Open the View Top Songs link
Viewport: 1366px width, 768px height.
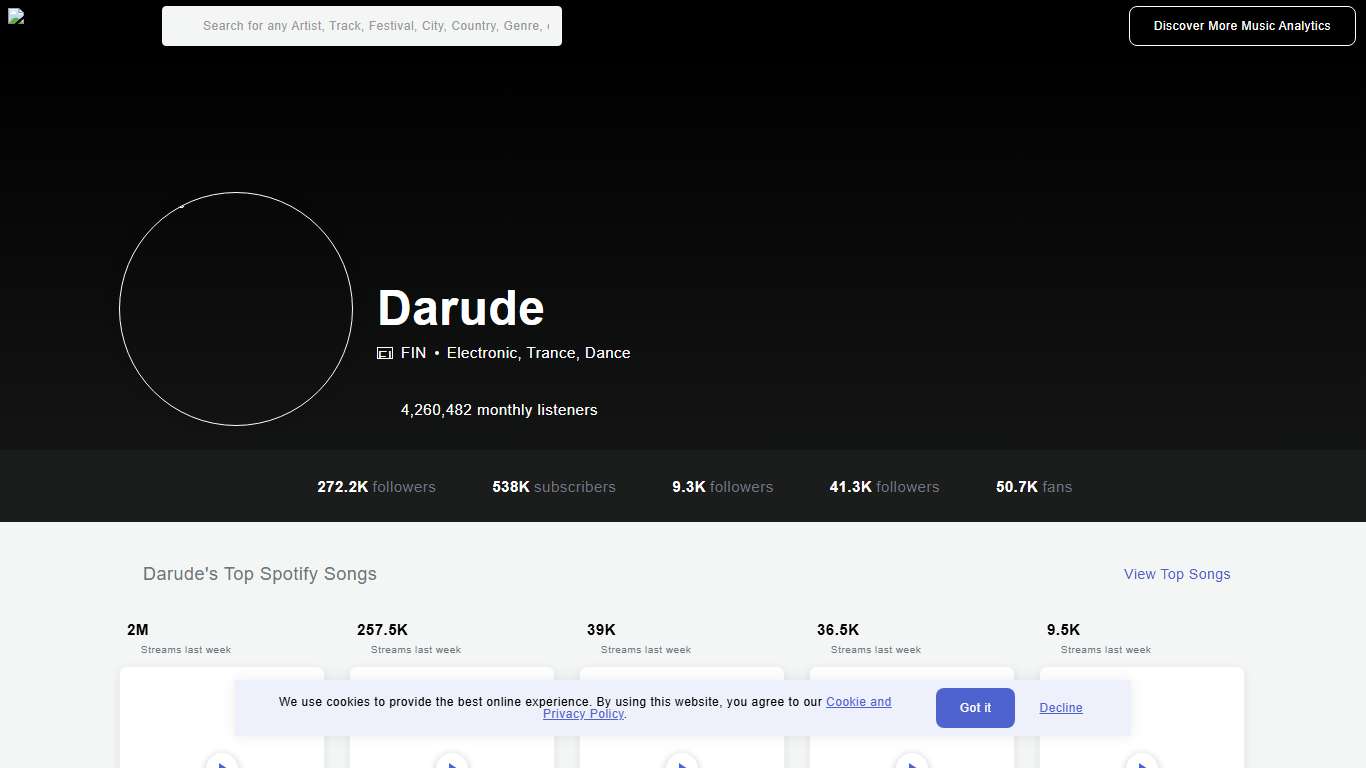[x=1177, y=574]
